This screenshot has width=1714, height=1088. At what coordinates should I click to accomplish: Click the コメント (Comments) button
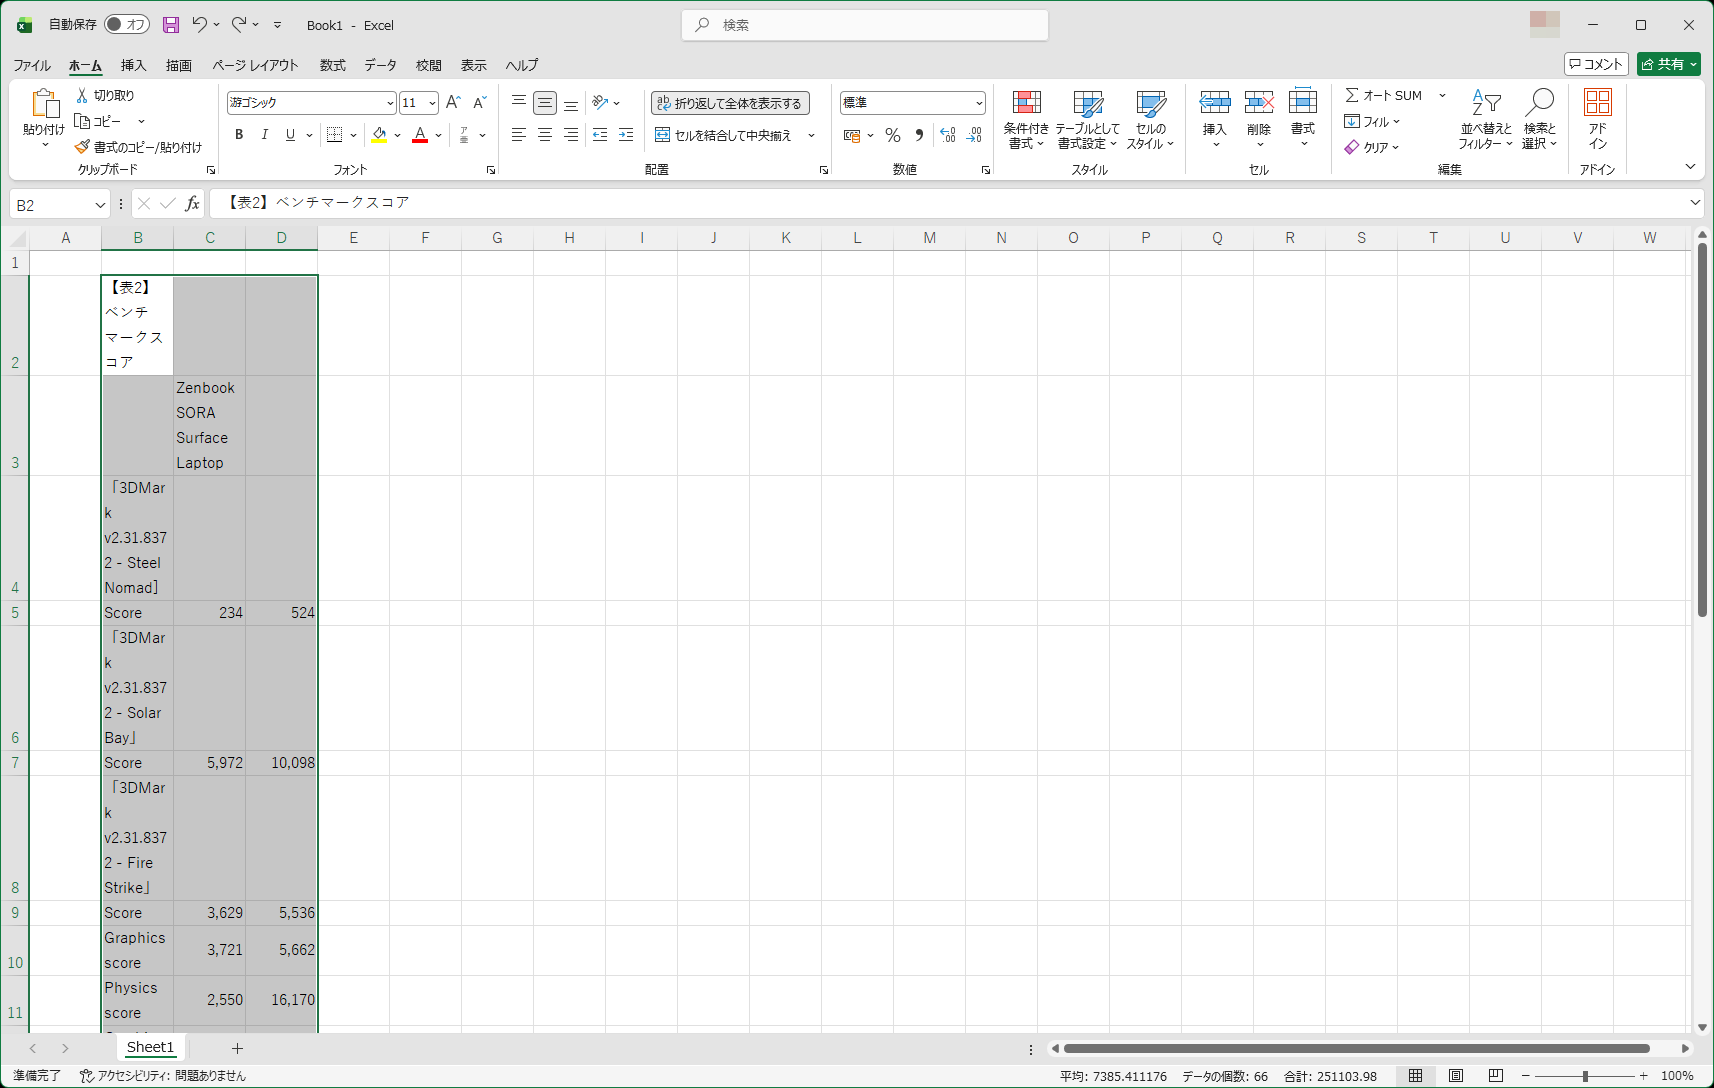1596,64
